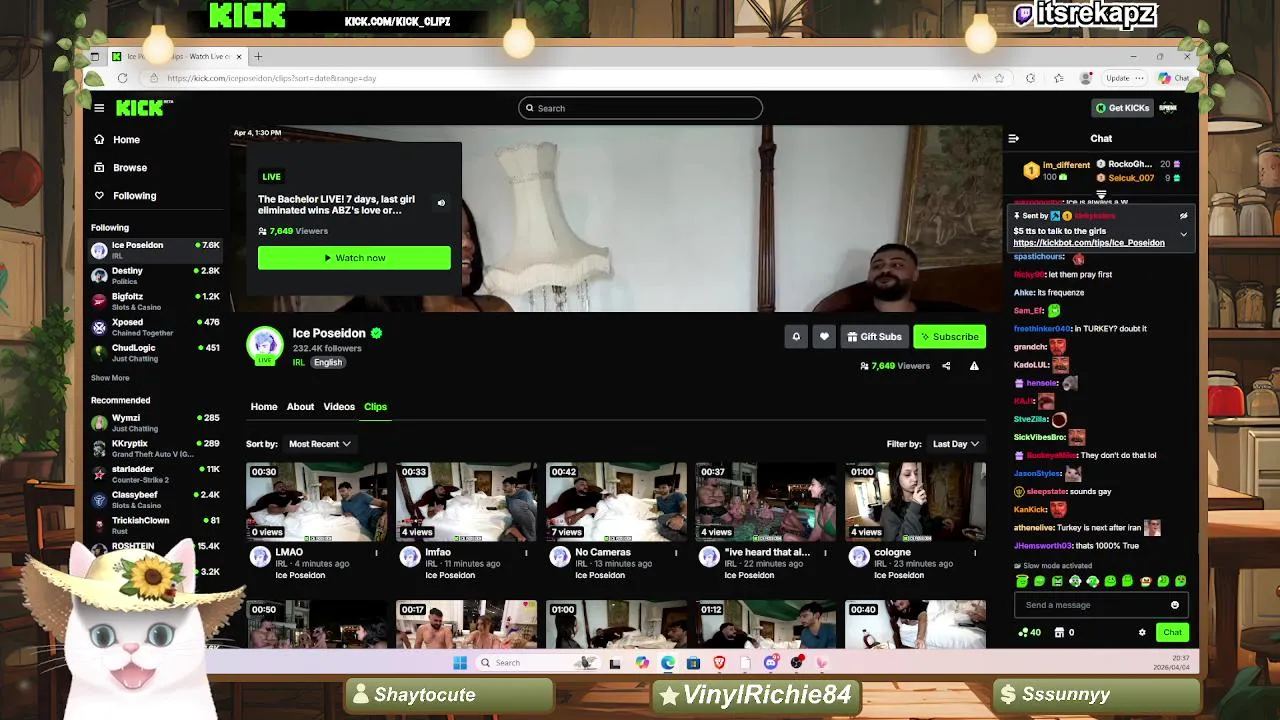The image size is (1280, 720).
Task: Open Classybeef recommended channel
Action: coord(155,500)
